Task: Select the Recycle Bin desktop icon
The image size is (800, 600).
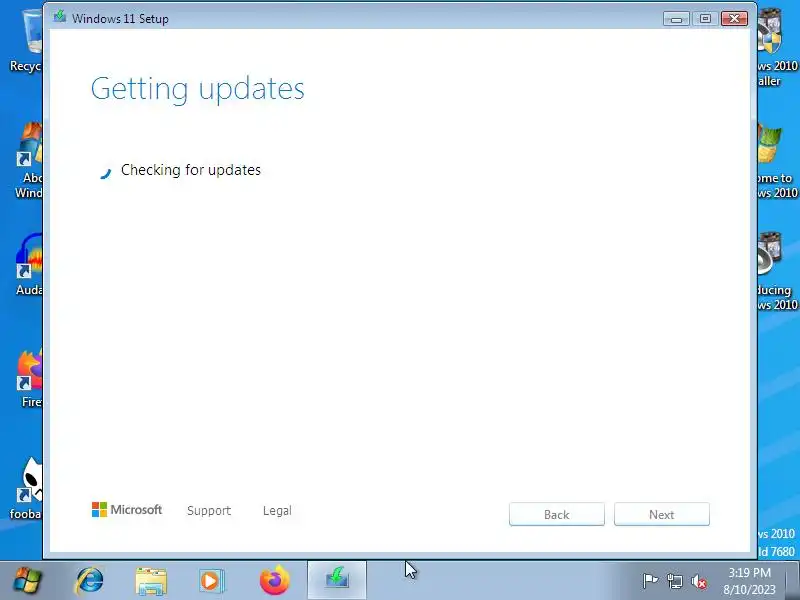Action: (27, 42)
